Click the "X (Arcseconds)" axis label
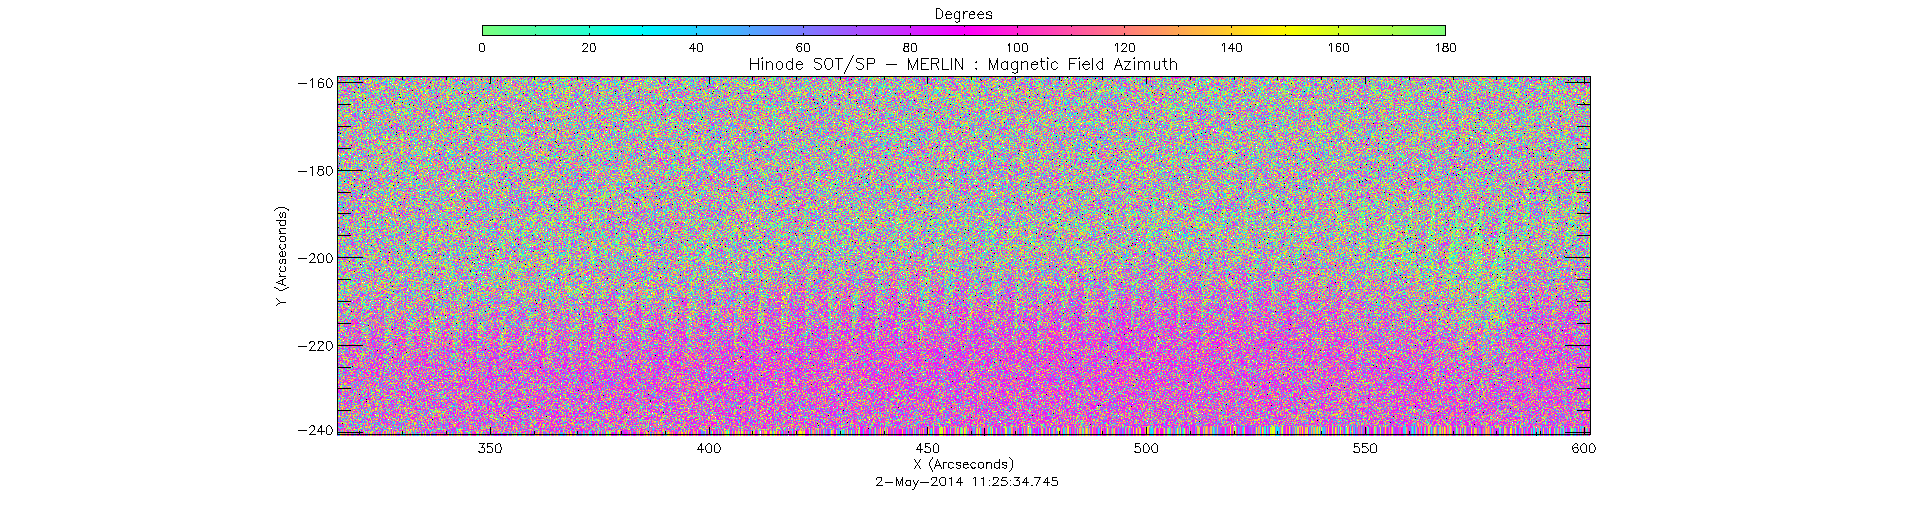The image size is (1927, 512). click(x=963, y=465)
